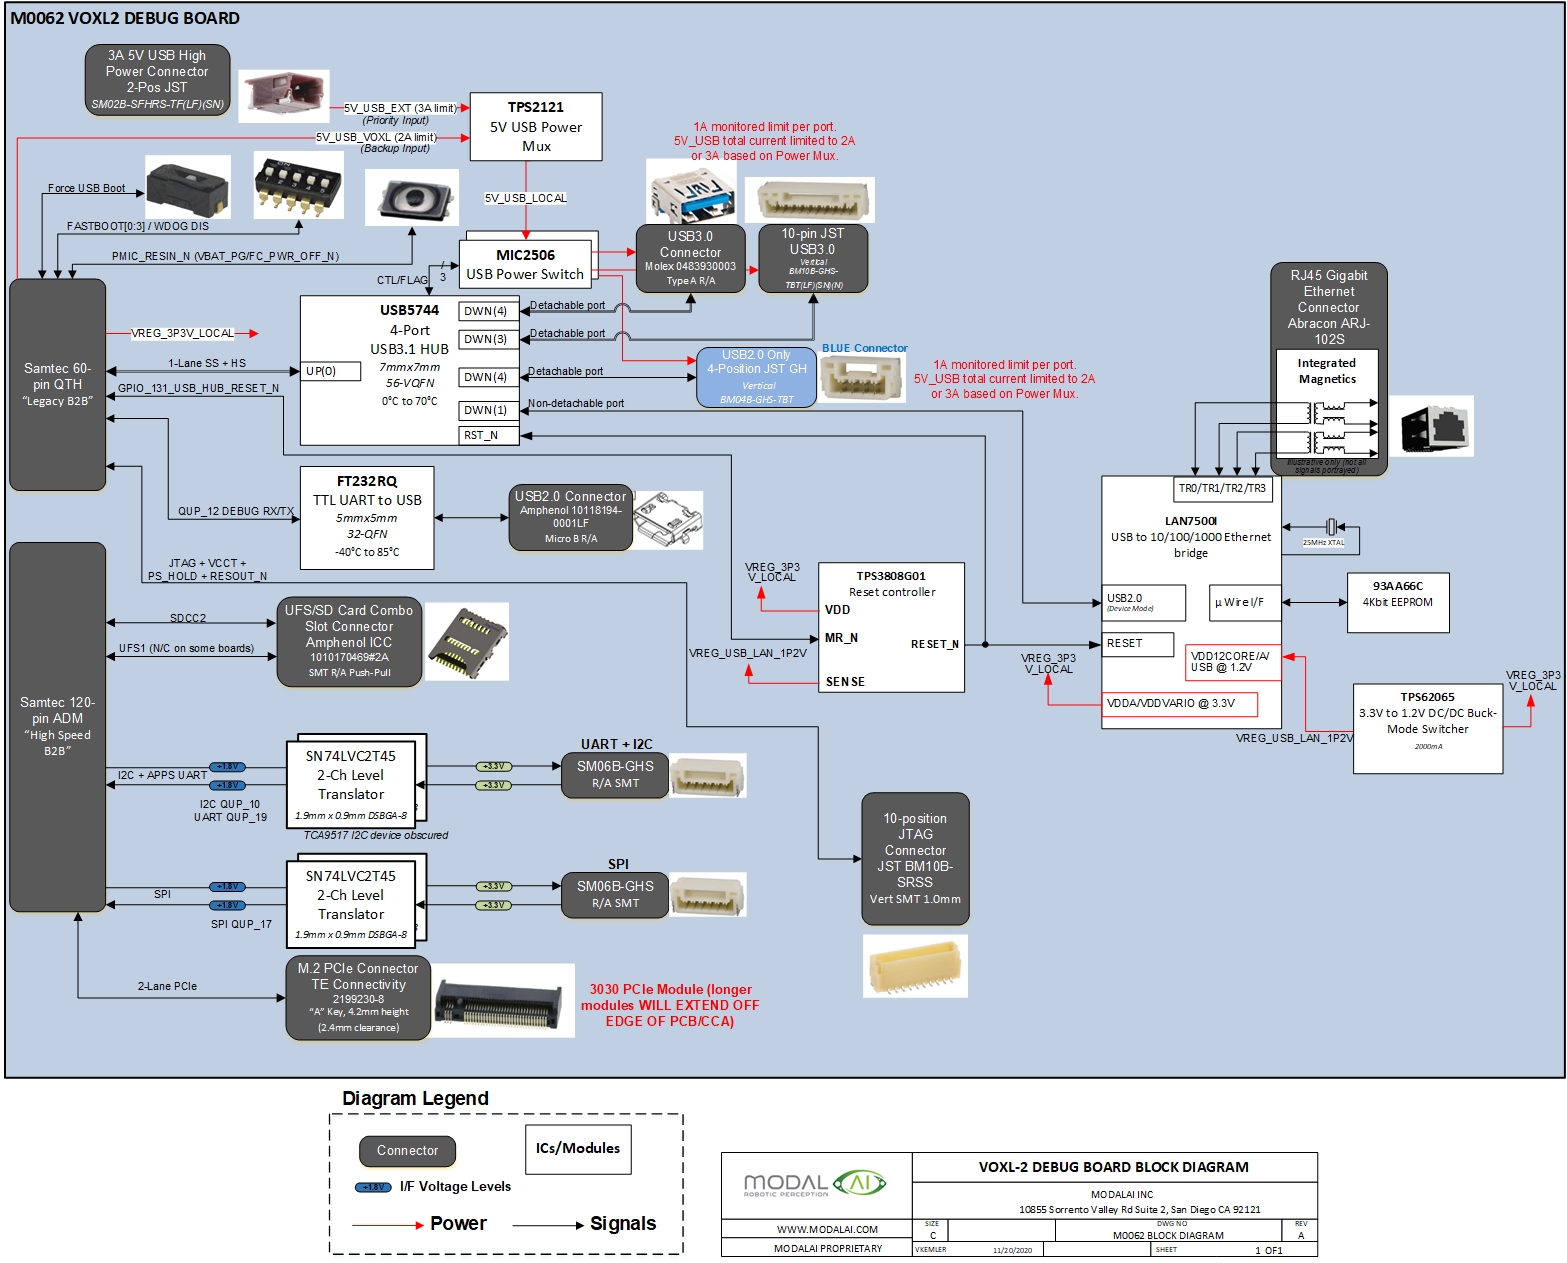Click the DWN(1) non-detachable port box
The width and height of the screenshot is (1567, 1263).
coord(490,410)
